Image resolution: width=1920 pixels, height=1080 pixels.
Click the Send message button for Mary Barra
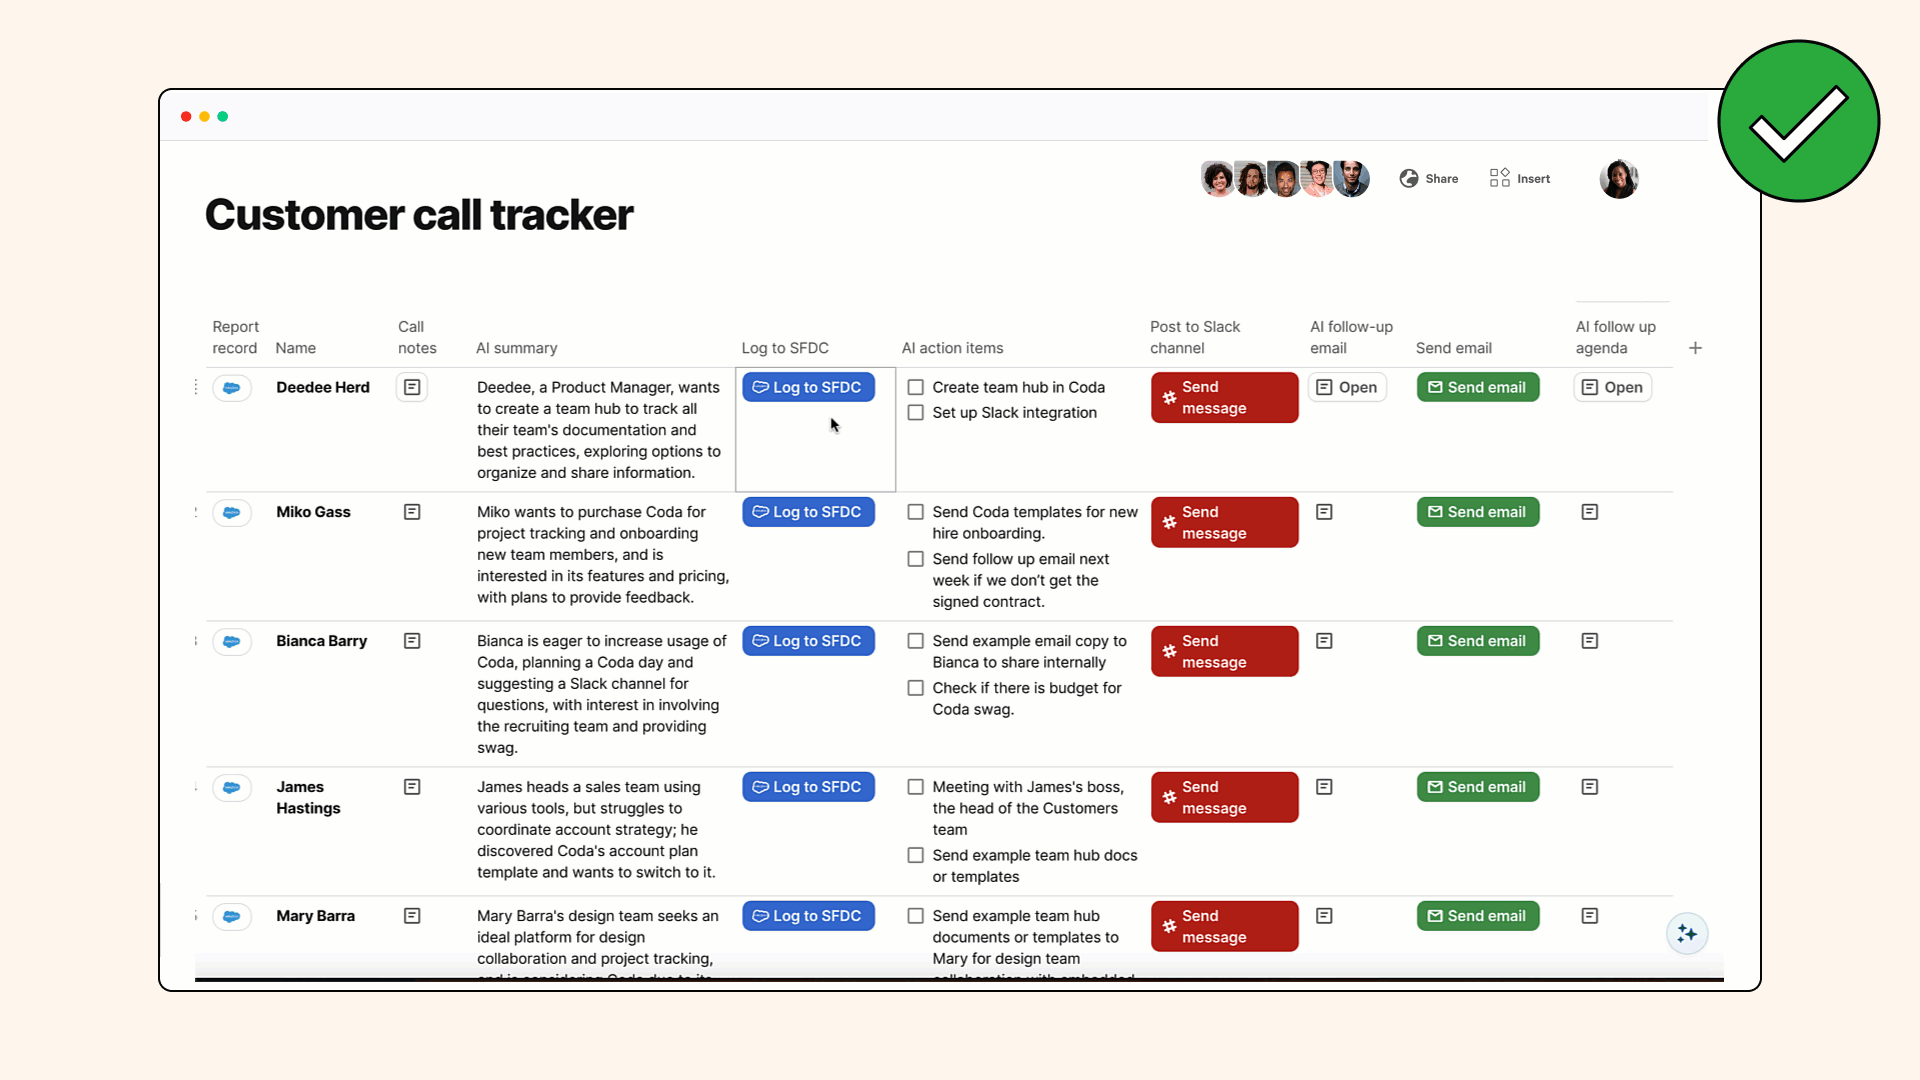tap(1224, 926)
